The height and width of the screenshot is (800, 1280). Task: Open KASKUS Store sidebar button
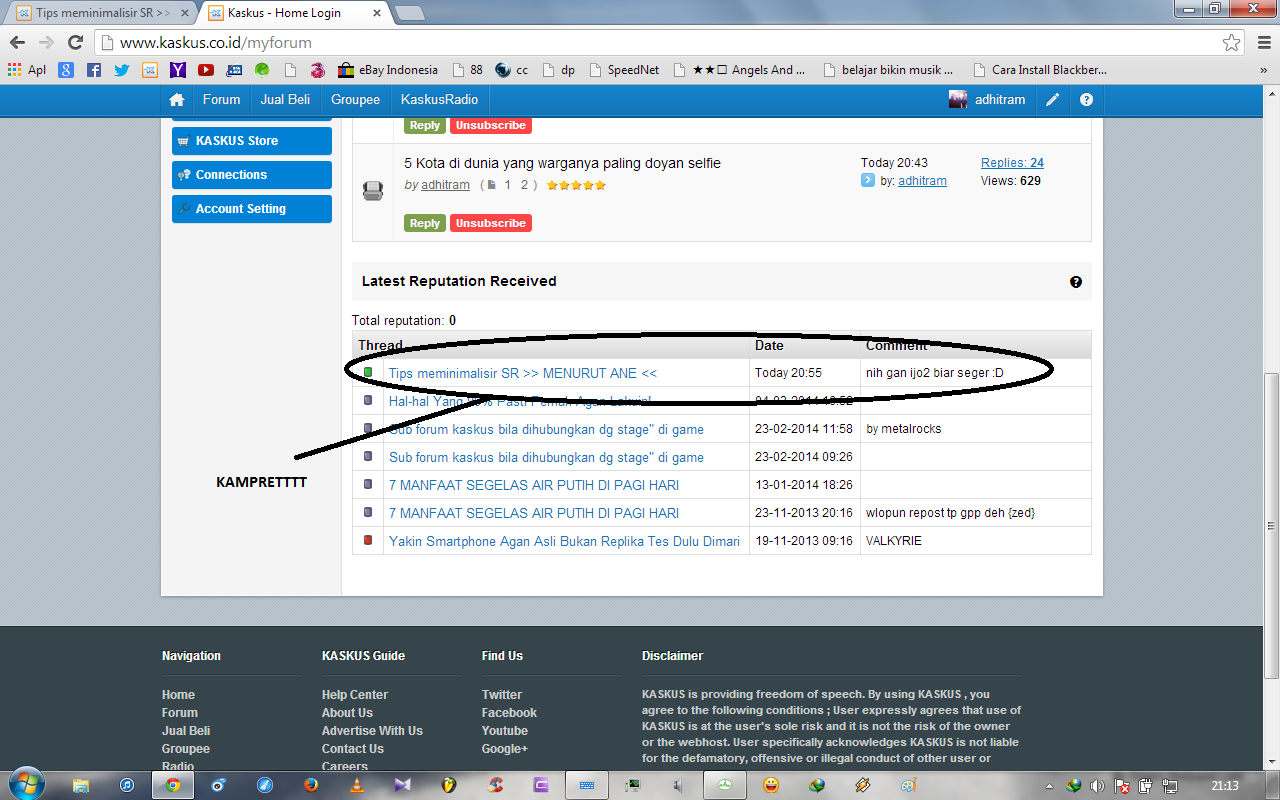point(252,141)
